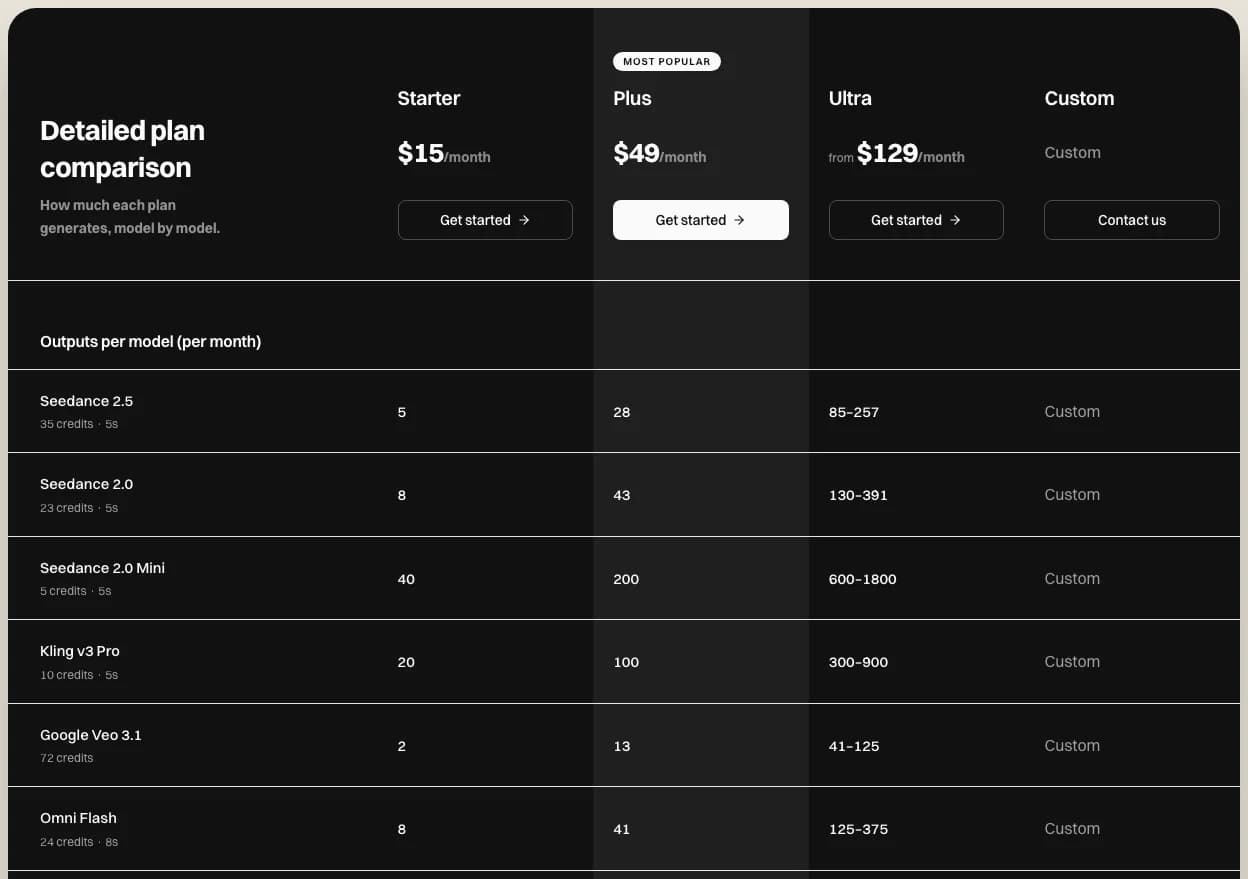This screenshot has height=879, width=1248.
Task: Click the 35 credits · 5s note
Action: point(79,424)
